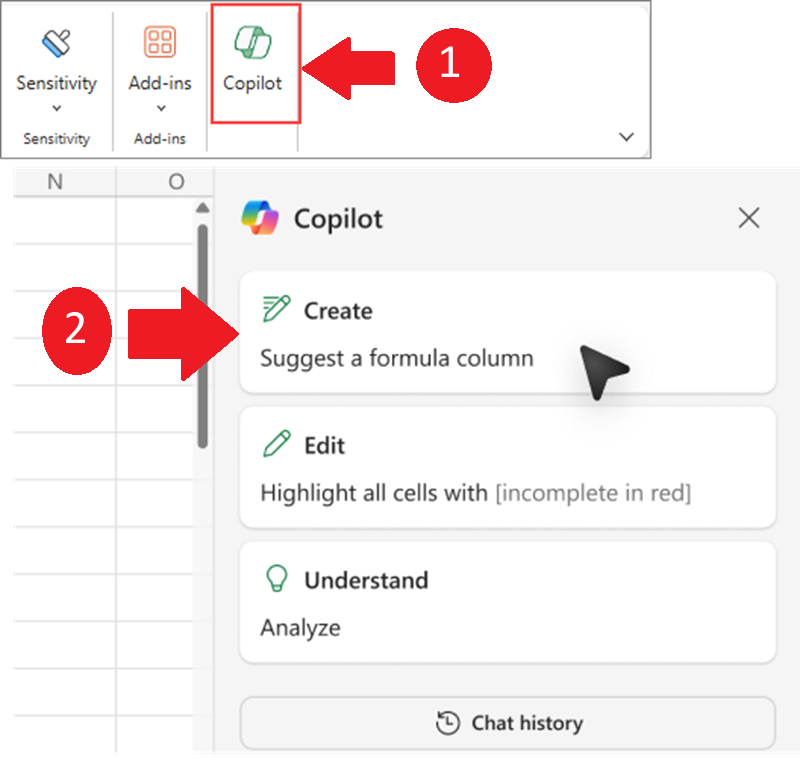Click the vertical scrollbar up arrow
Screen dimensions: 800x766
[x=202, y=207]
